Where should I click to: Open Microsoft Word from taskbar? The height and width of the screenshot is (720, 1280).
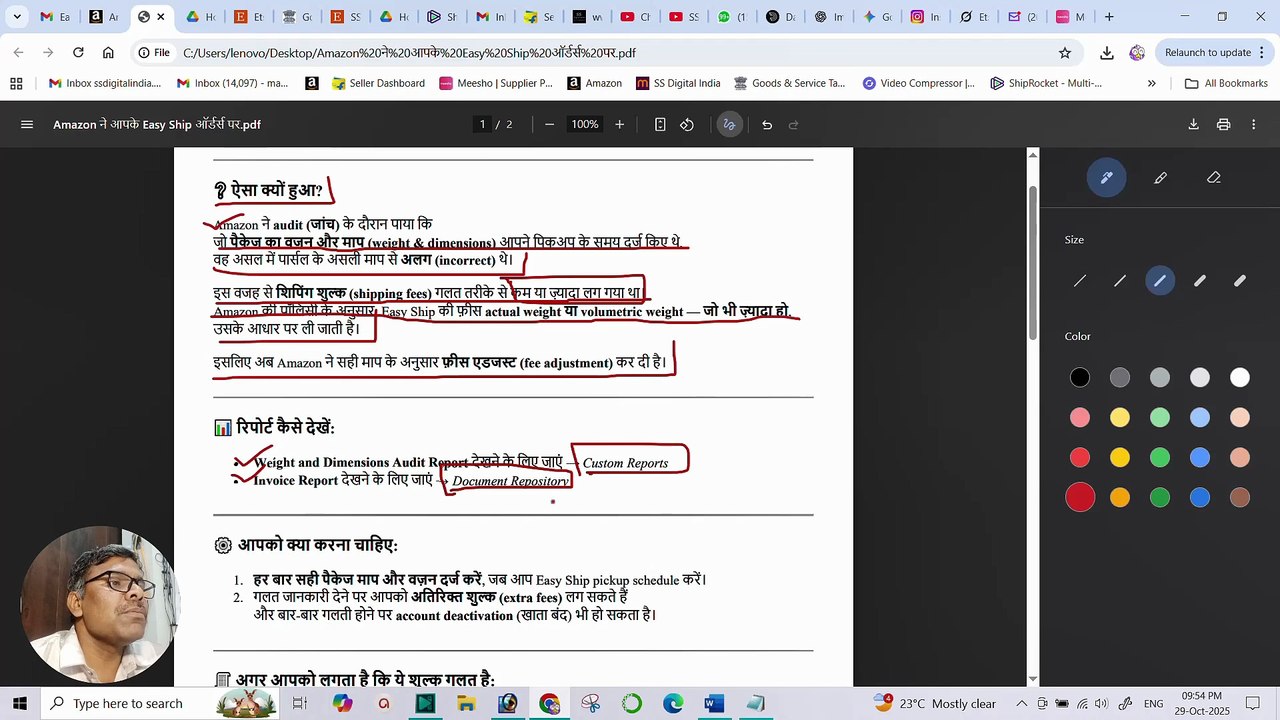click(713, 703)
